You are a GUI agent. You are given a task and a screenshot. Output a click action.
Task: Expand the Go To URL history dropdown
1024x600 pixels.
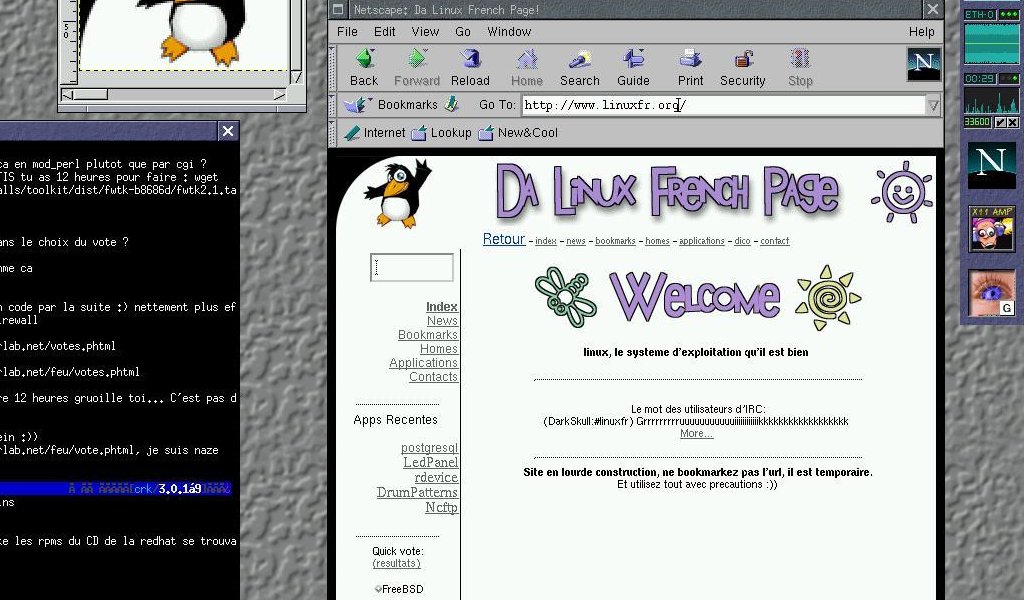coord(933,105)
